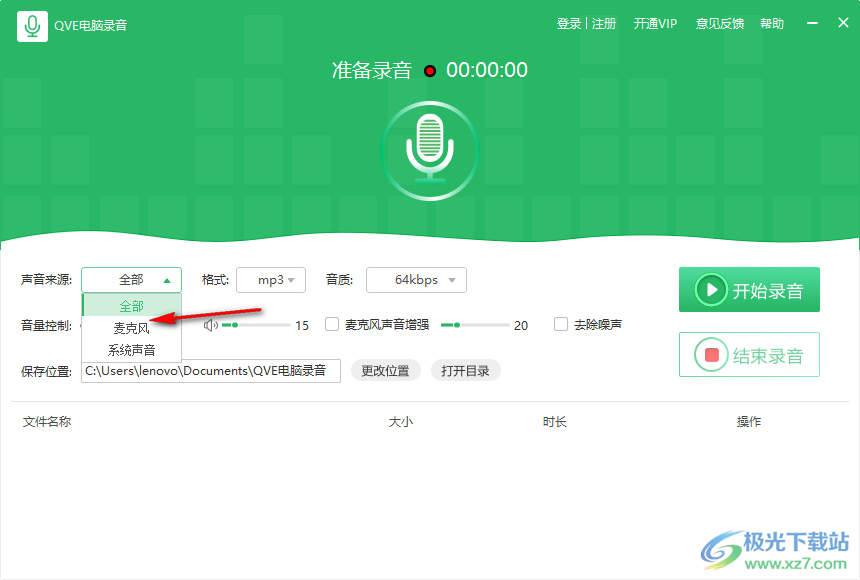Enable the 麦克风声音增强 checkbox
The image size is (860, 580).
[x=331, y=324]
